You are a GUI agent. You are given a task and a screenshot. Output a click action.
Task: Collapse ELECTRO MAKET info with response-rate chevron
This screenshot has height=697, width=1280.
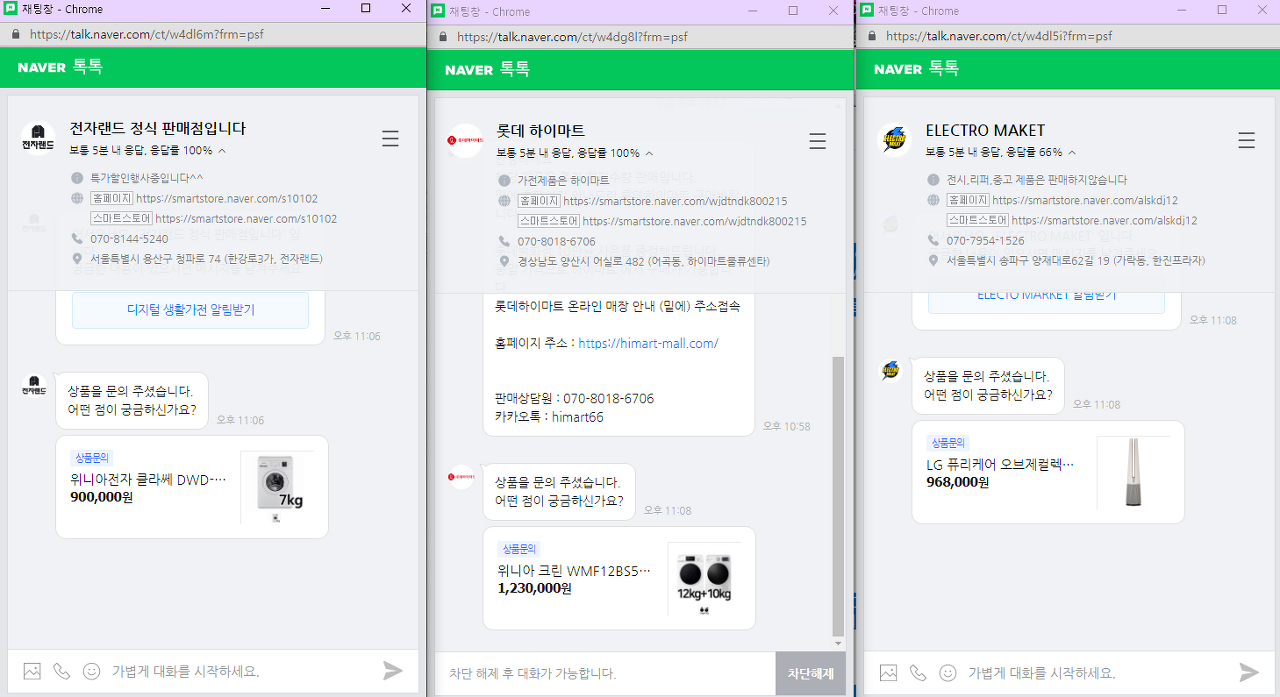pyautogui.click(x=1071, y=152)
